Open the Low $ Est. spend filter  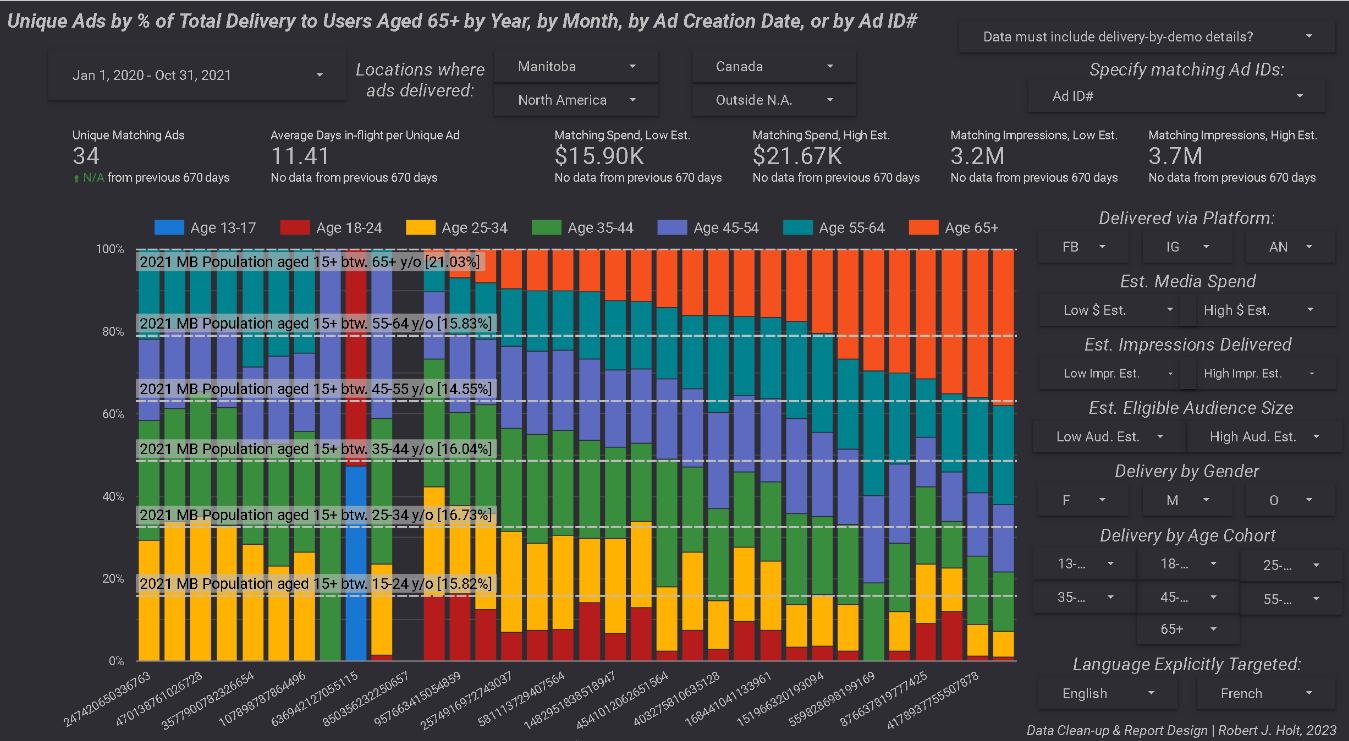point(1109,310)
